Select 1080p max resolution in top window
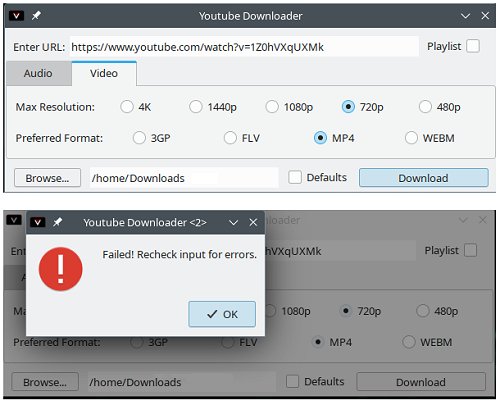The height and width of the screenshot is (405, 500). tap(272, 107)
